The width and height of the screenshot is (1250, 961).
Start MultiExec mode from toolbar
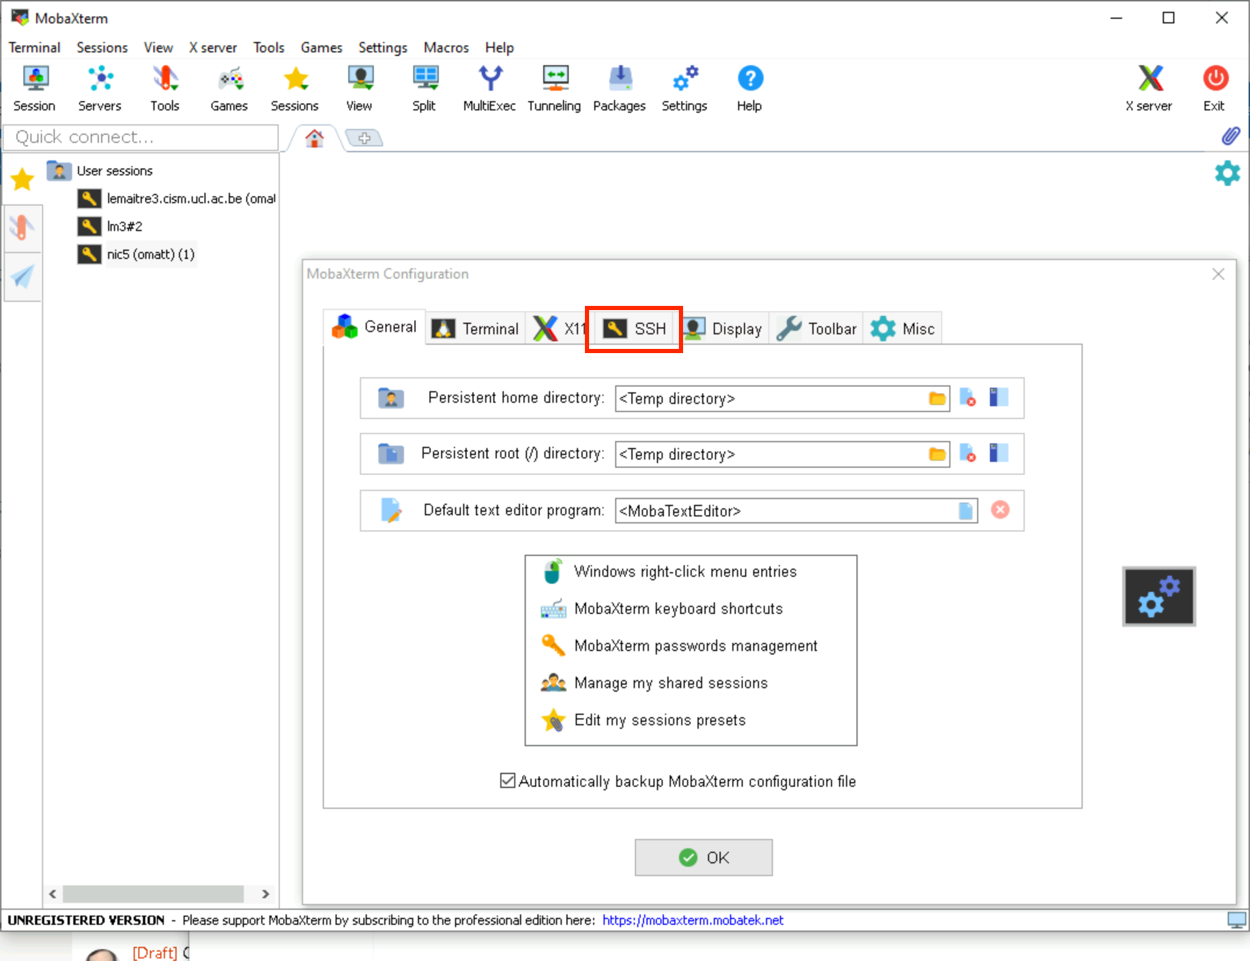[489, 89]
